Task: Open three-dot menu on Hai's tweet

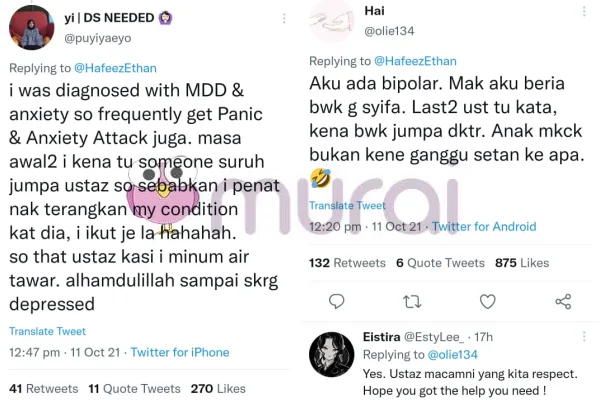Action: (x=584, y=11)
